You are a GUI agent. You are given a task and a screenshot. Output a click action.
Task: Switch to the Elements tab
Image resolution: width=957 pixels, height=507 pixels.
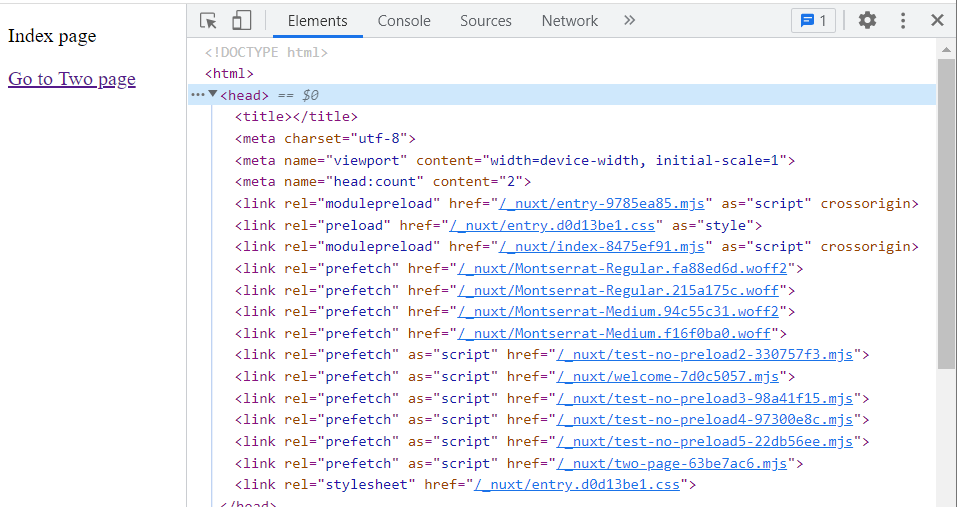click(317, 21)
